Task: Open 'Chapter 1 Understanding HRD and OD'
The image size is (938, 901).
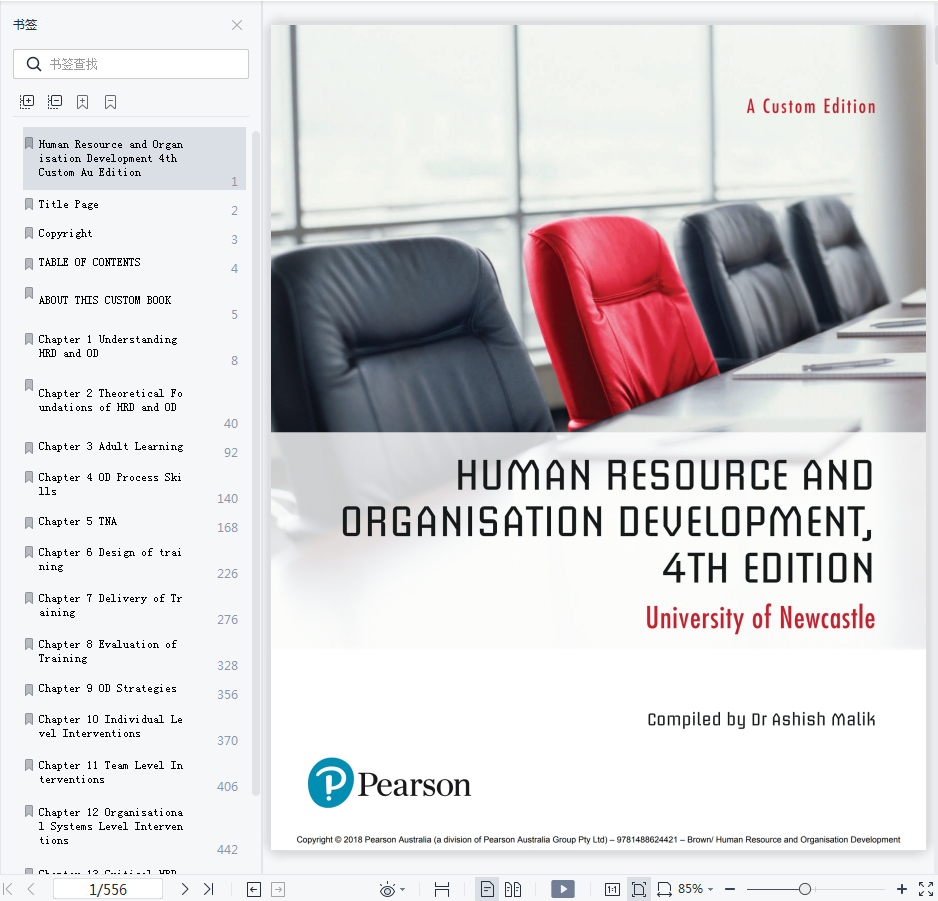Action: click(134, 346)
